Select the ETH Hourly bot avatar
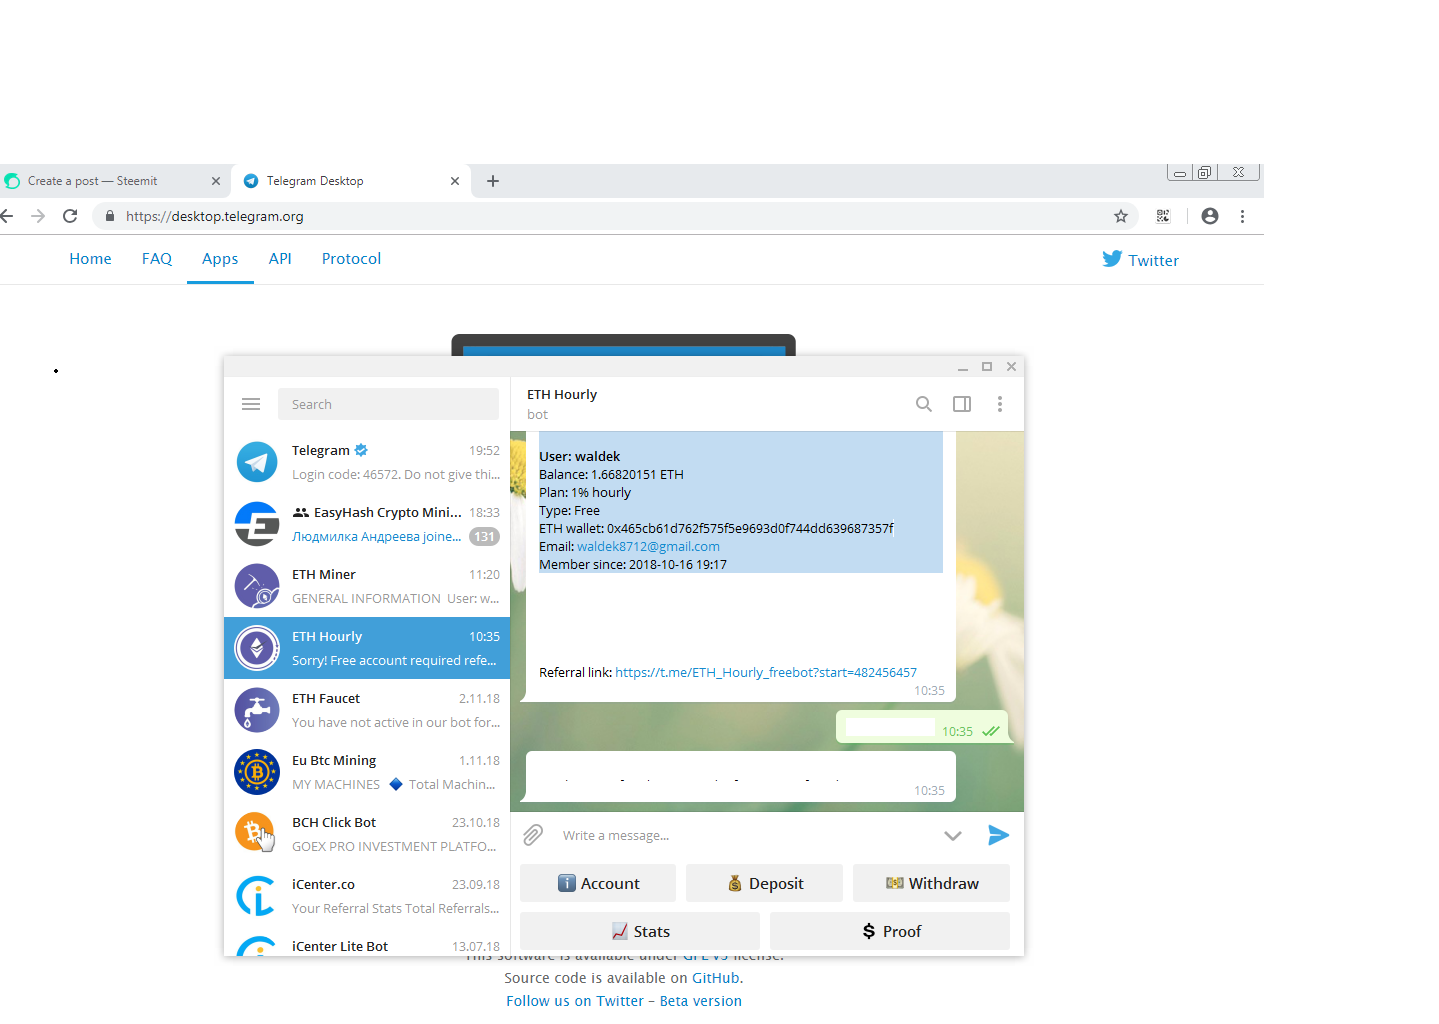 pos(257,648)
